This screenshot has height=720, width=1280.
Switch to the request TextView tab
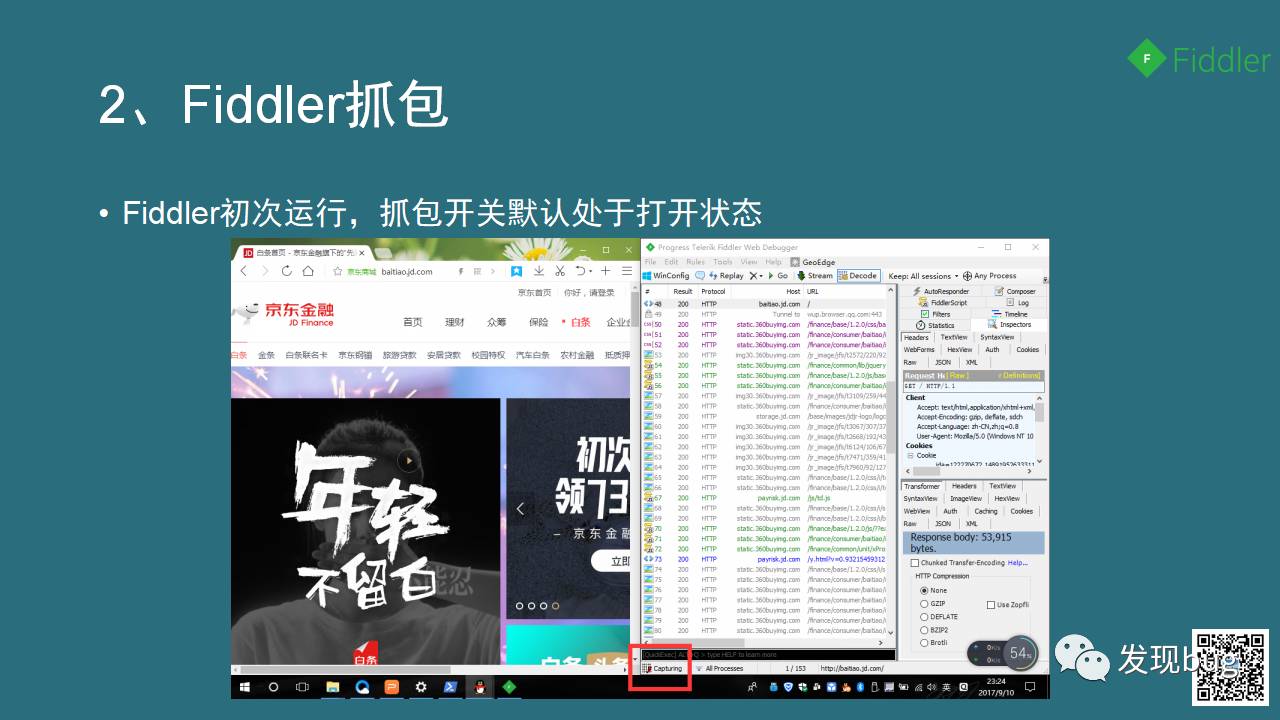click(x=954, y=337)
